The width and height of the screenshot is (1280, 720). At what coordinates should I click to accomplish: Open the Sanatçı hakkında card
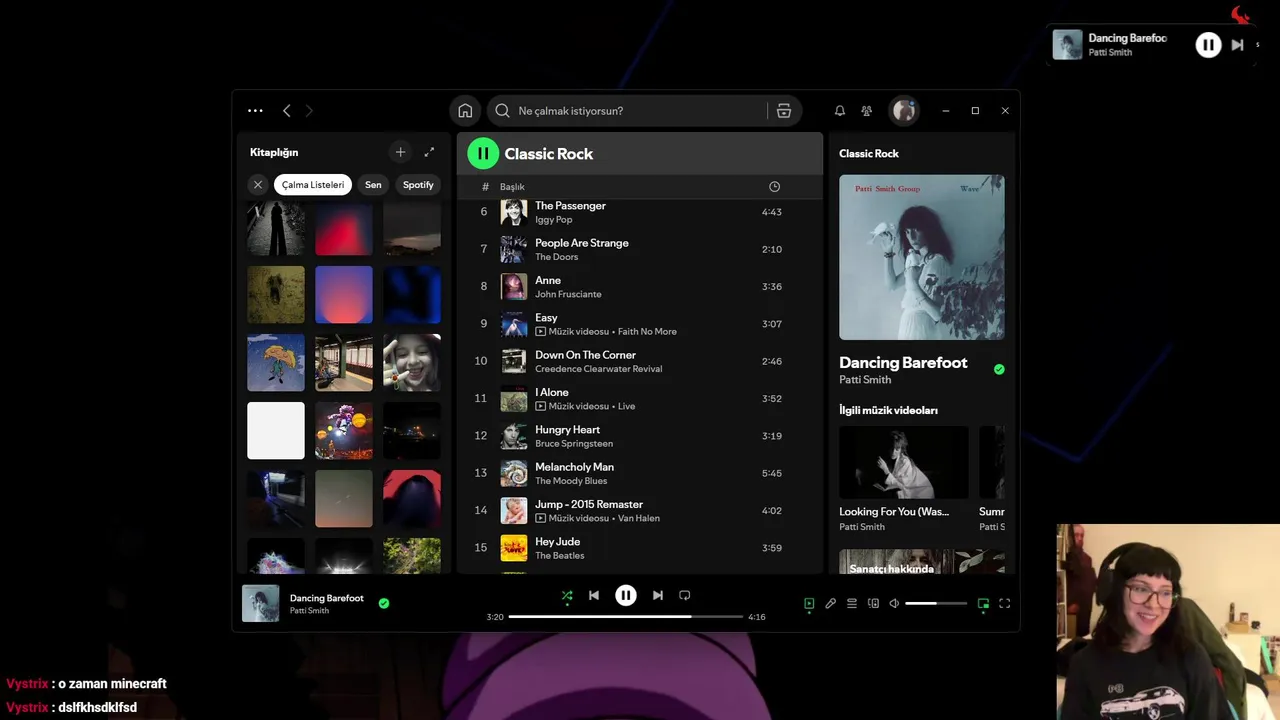(922, 562)
